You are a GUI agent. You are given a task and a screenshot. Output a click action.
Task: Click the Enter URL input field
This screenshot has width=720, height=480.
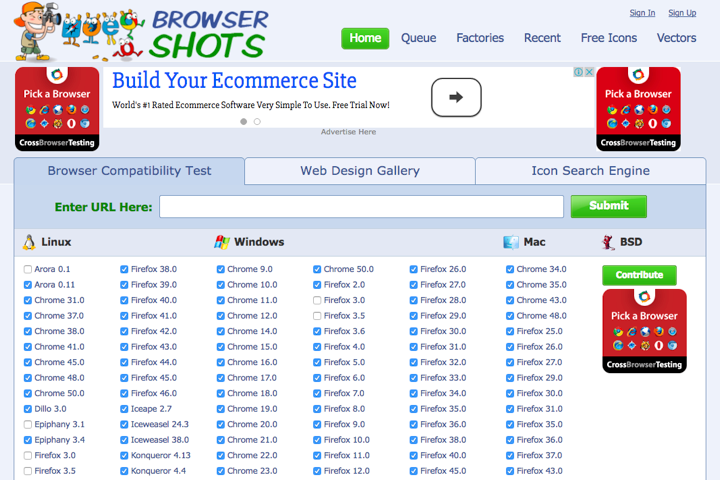pos(361,206)
